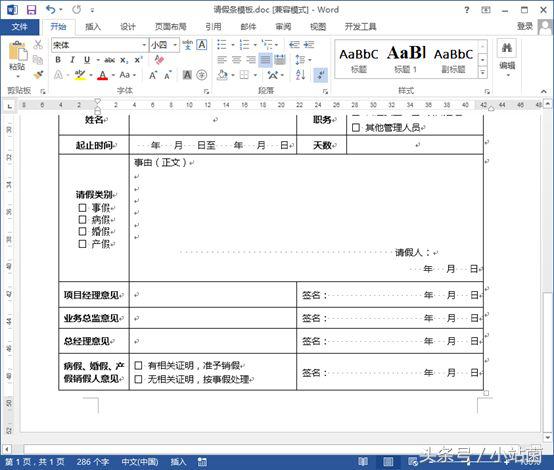Image resolution: width=554 pixels, height=470 pixels.
Task: Apply Italic formatting from the ribbon
Action: [x=72, y=60]
